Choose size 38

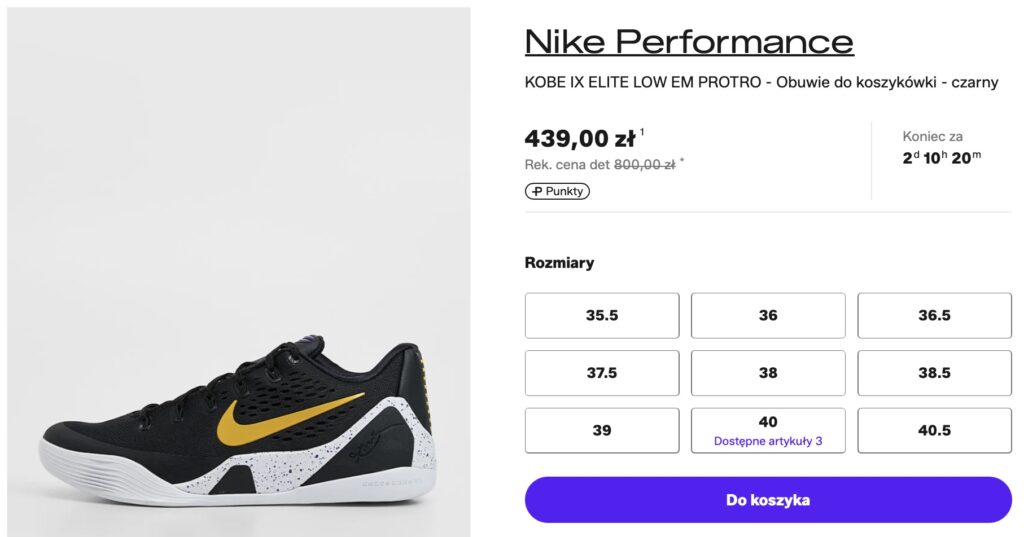768,373
